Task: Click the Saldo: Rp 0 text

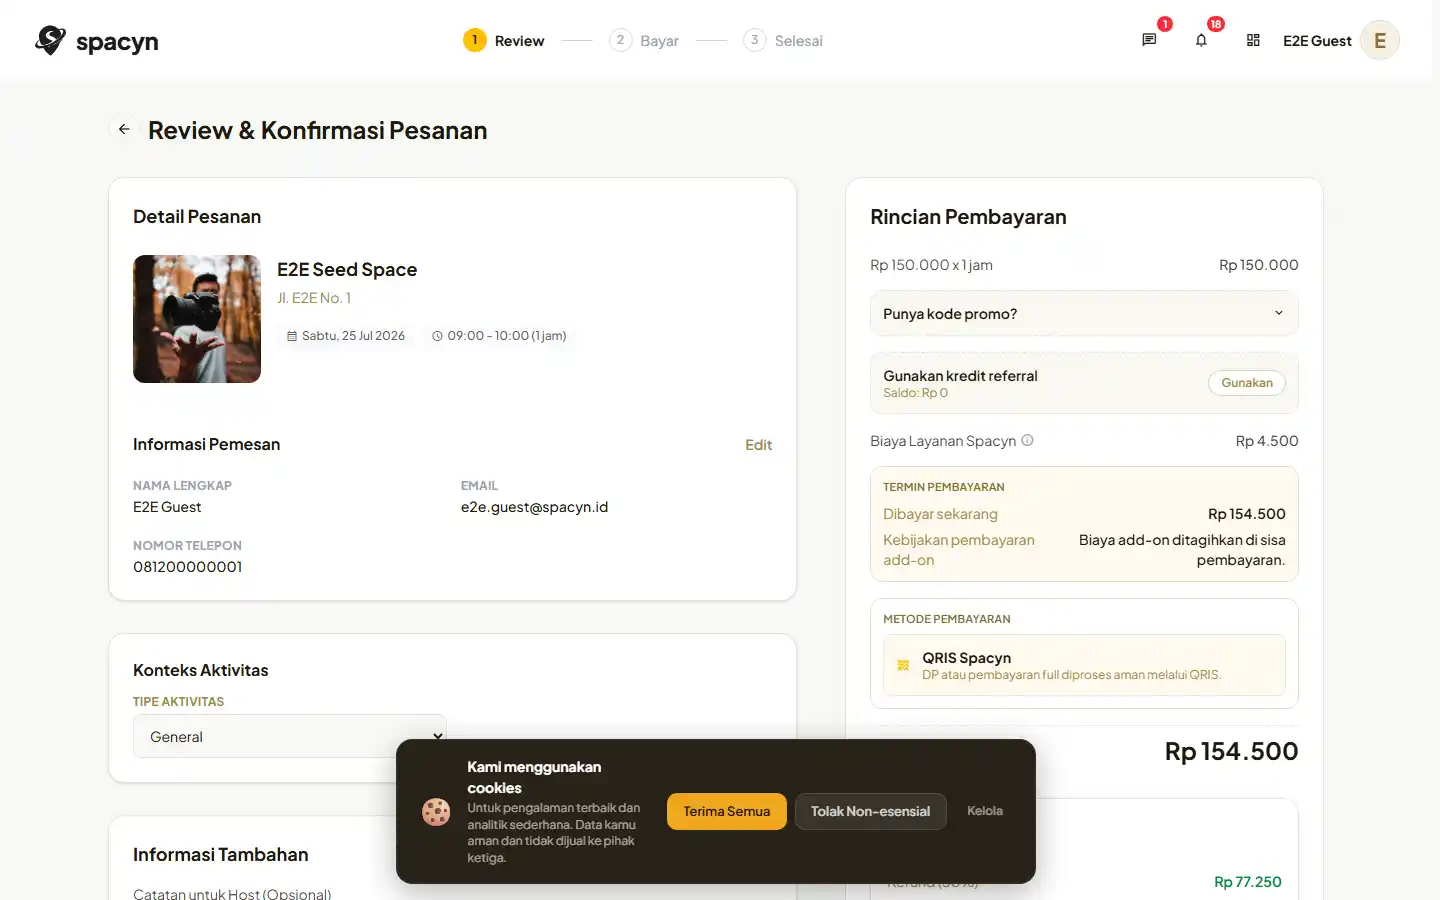Action: tap(915, 393)
